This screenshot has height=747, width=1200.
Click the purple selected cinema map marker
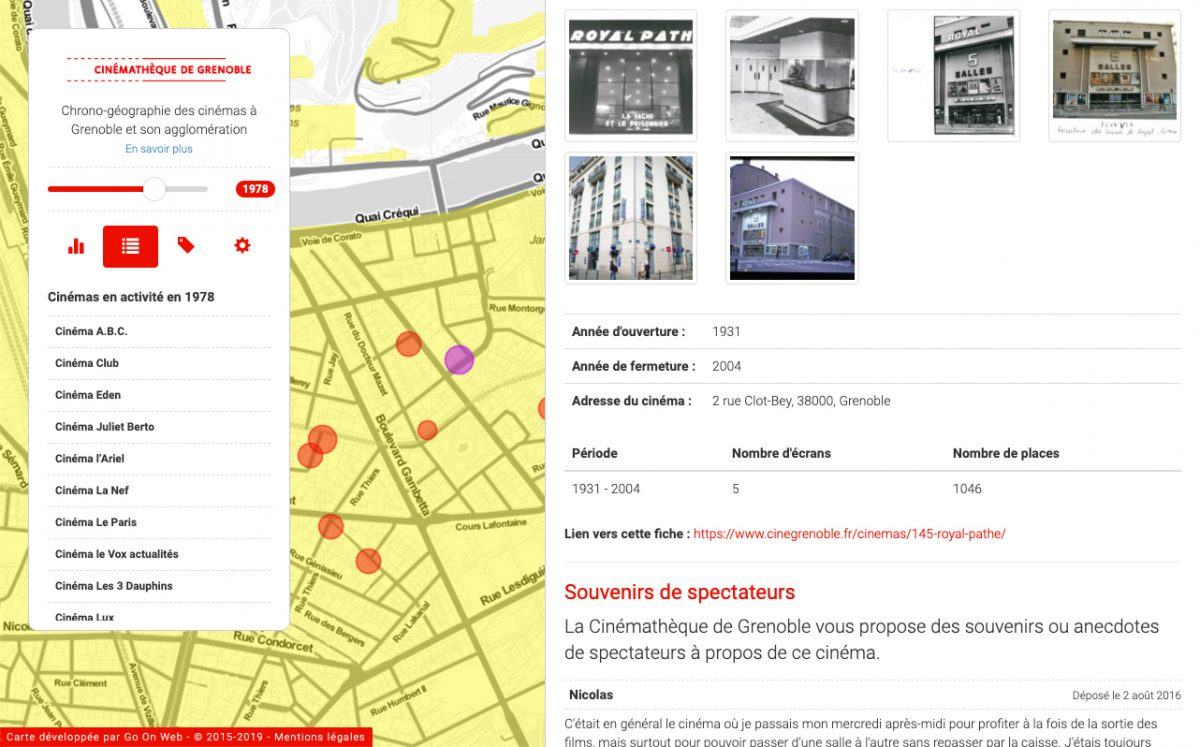pyautogui.click(x=459, y=360)
